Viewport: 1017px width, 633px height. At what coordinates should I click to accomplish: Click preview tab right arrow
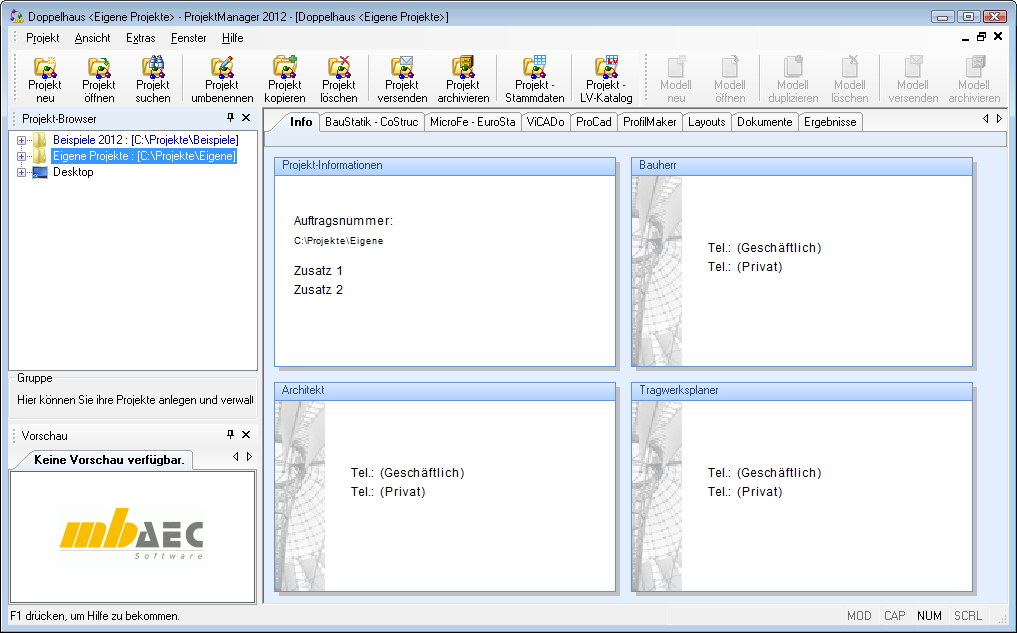pos(249,457)
